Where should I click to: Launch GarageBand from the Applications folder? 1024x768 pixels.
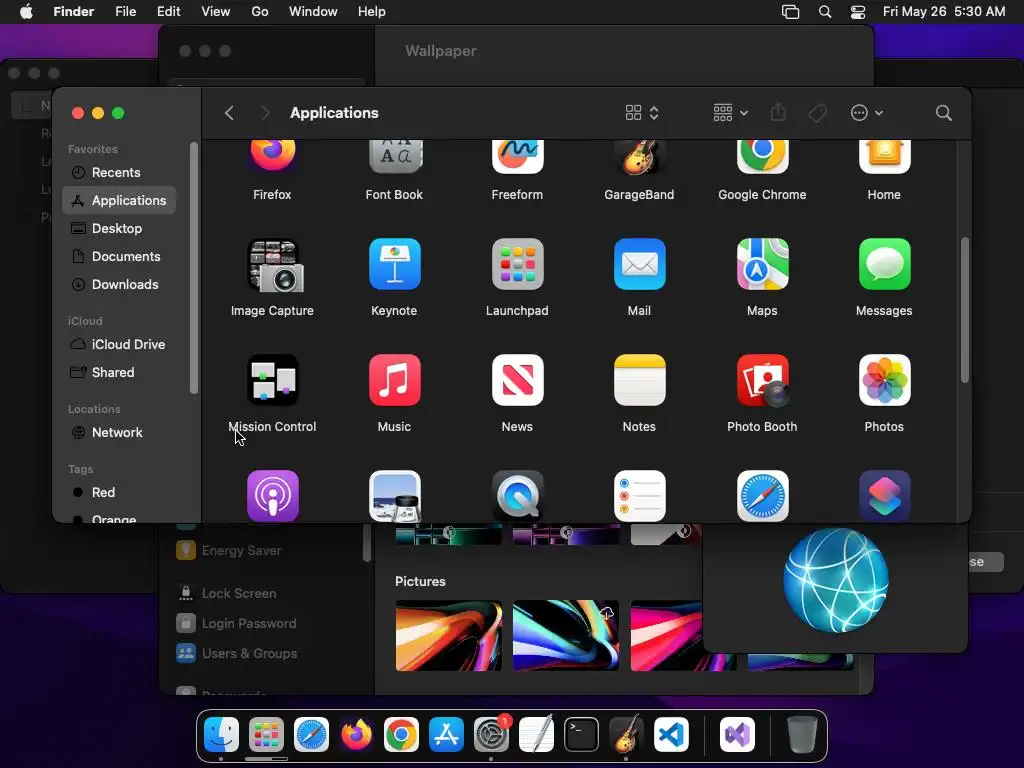[x=639, y=157]
